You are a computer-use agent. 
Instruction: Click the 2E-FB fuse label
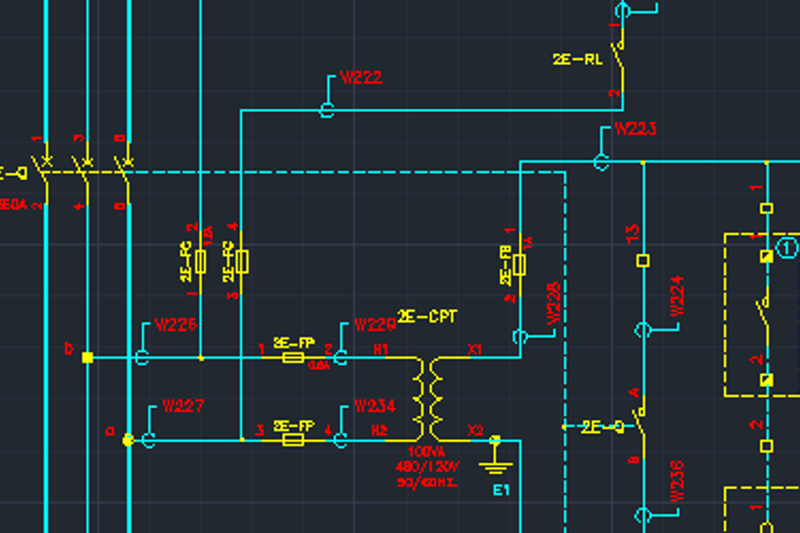506,265
